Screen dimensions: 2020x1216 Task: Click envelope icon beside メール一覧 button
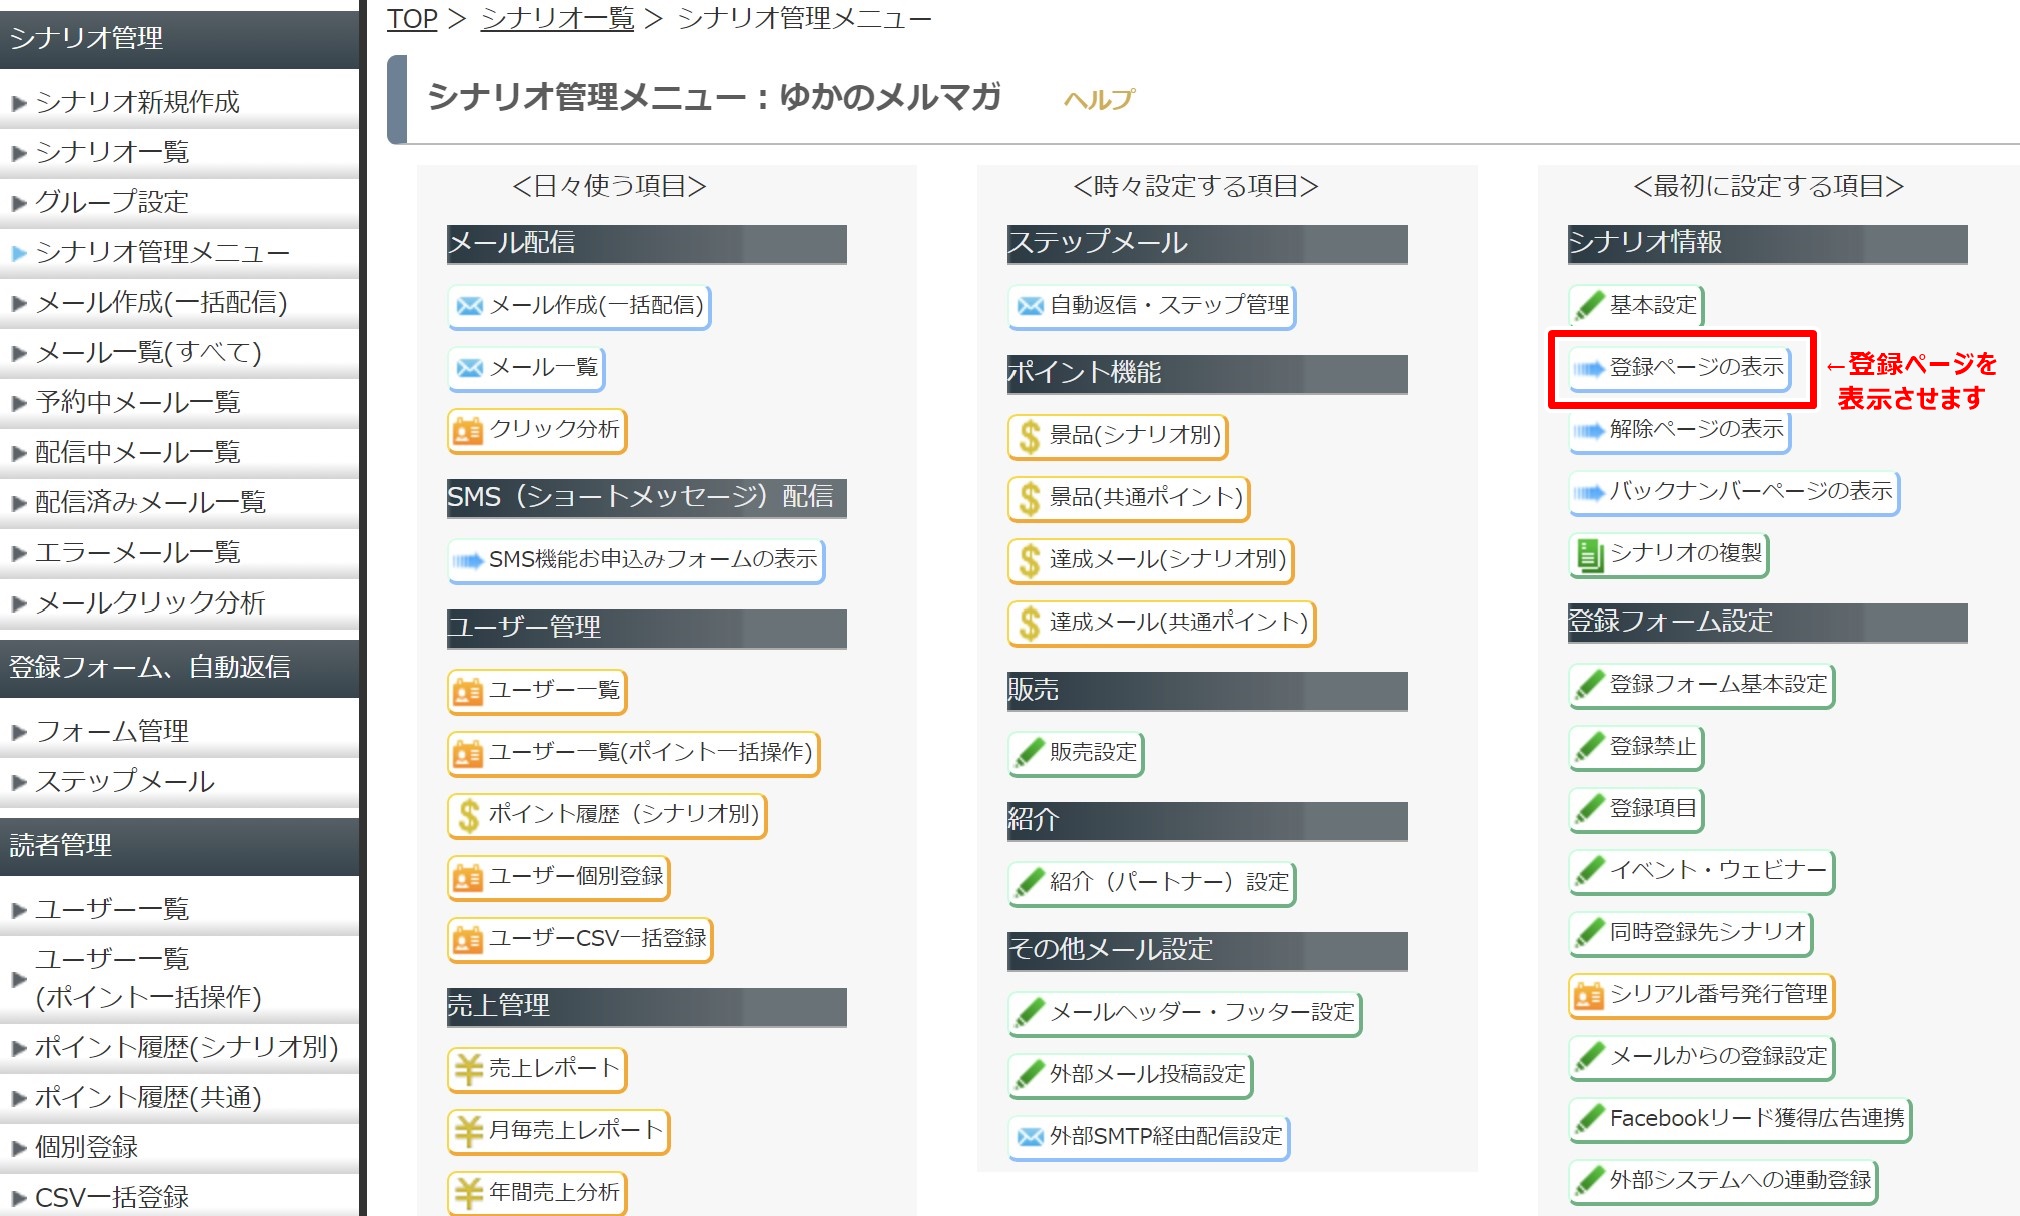coord(469,368)
